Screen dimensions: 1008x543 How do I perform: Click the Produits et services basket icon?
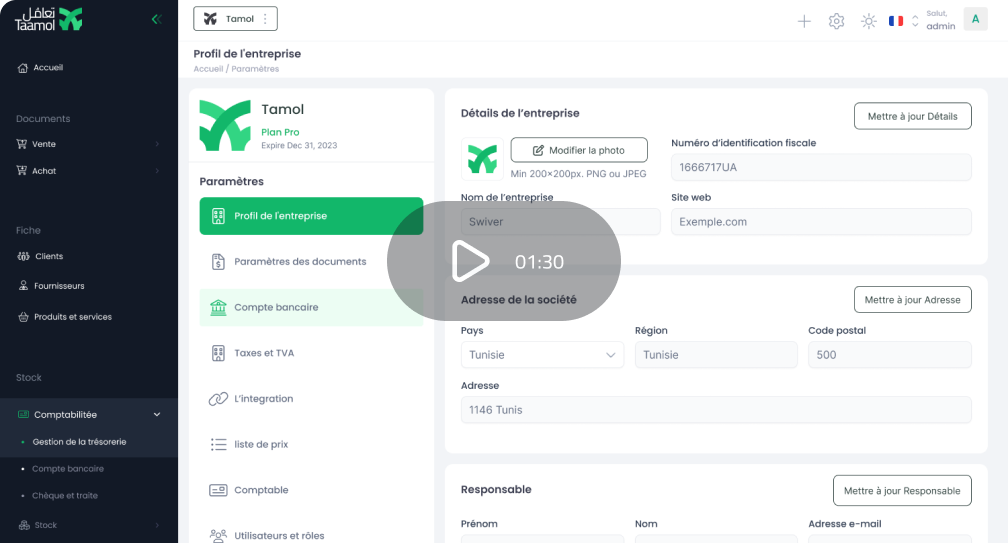pyautogui.click(x=23, y=317)
